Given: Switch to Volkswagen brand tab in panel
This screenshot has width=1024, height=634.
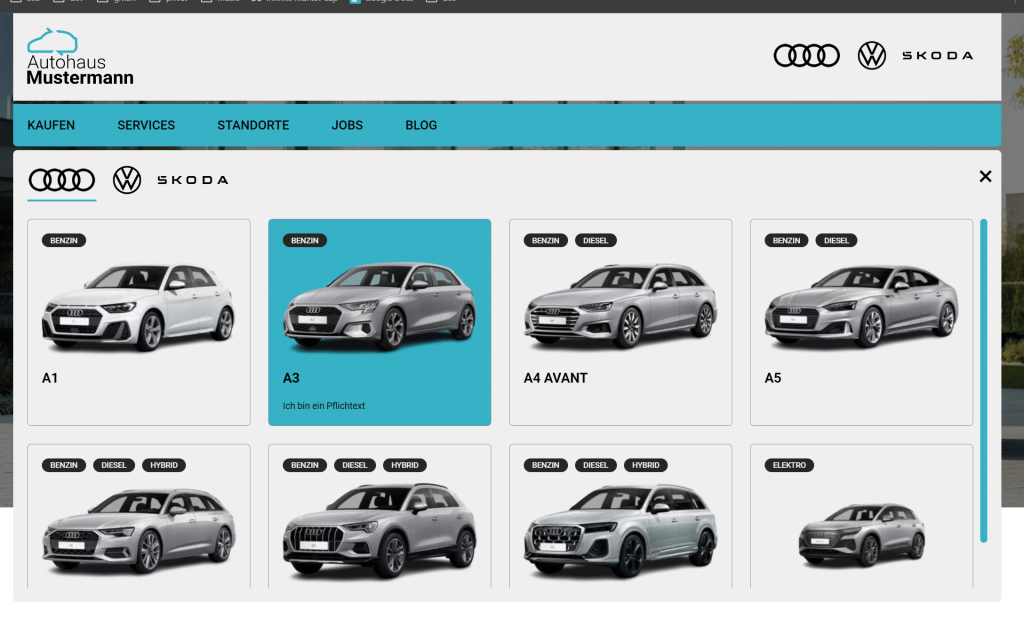Looking at the screenshot, I should [x=127, y=180].
